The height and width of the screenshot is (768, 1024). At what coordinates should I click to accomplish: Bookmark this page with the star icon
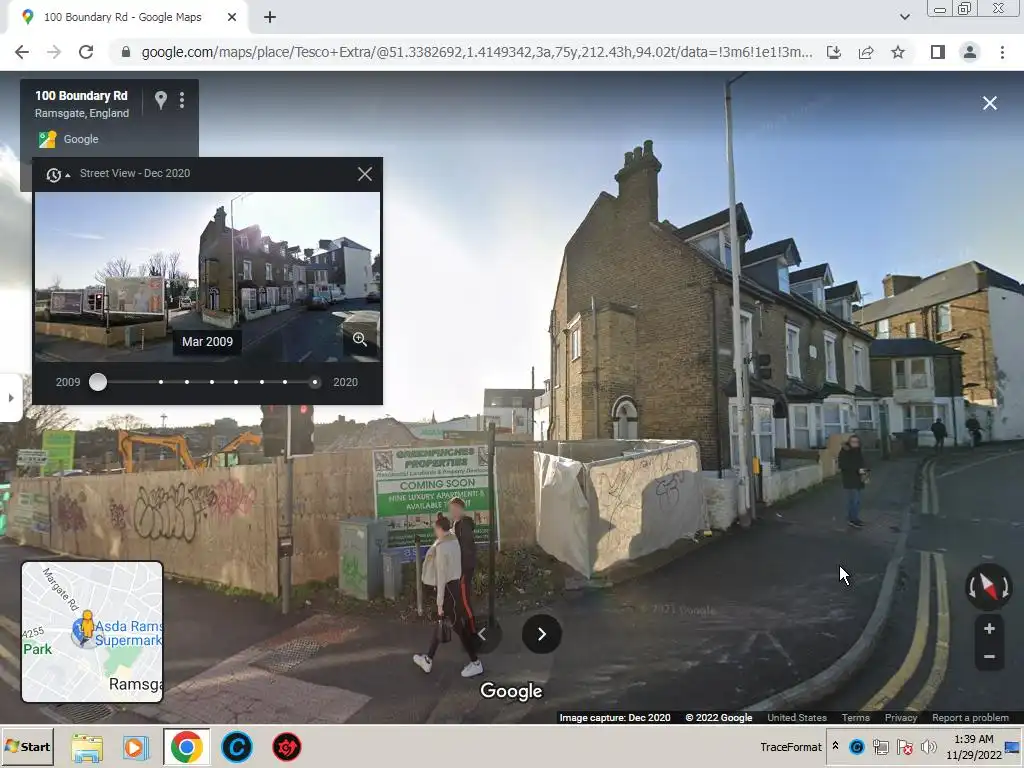tap(898, 52)
